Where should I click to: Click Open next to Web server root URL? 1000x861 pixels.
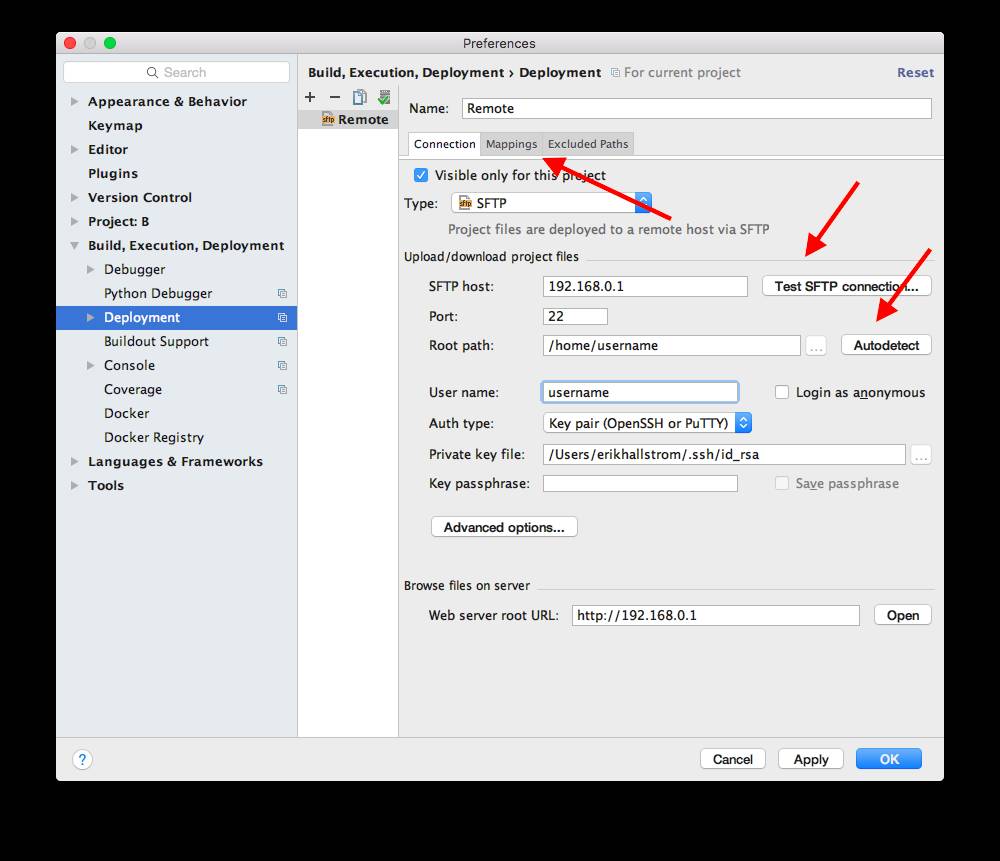tap(902, 615)
